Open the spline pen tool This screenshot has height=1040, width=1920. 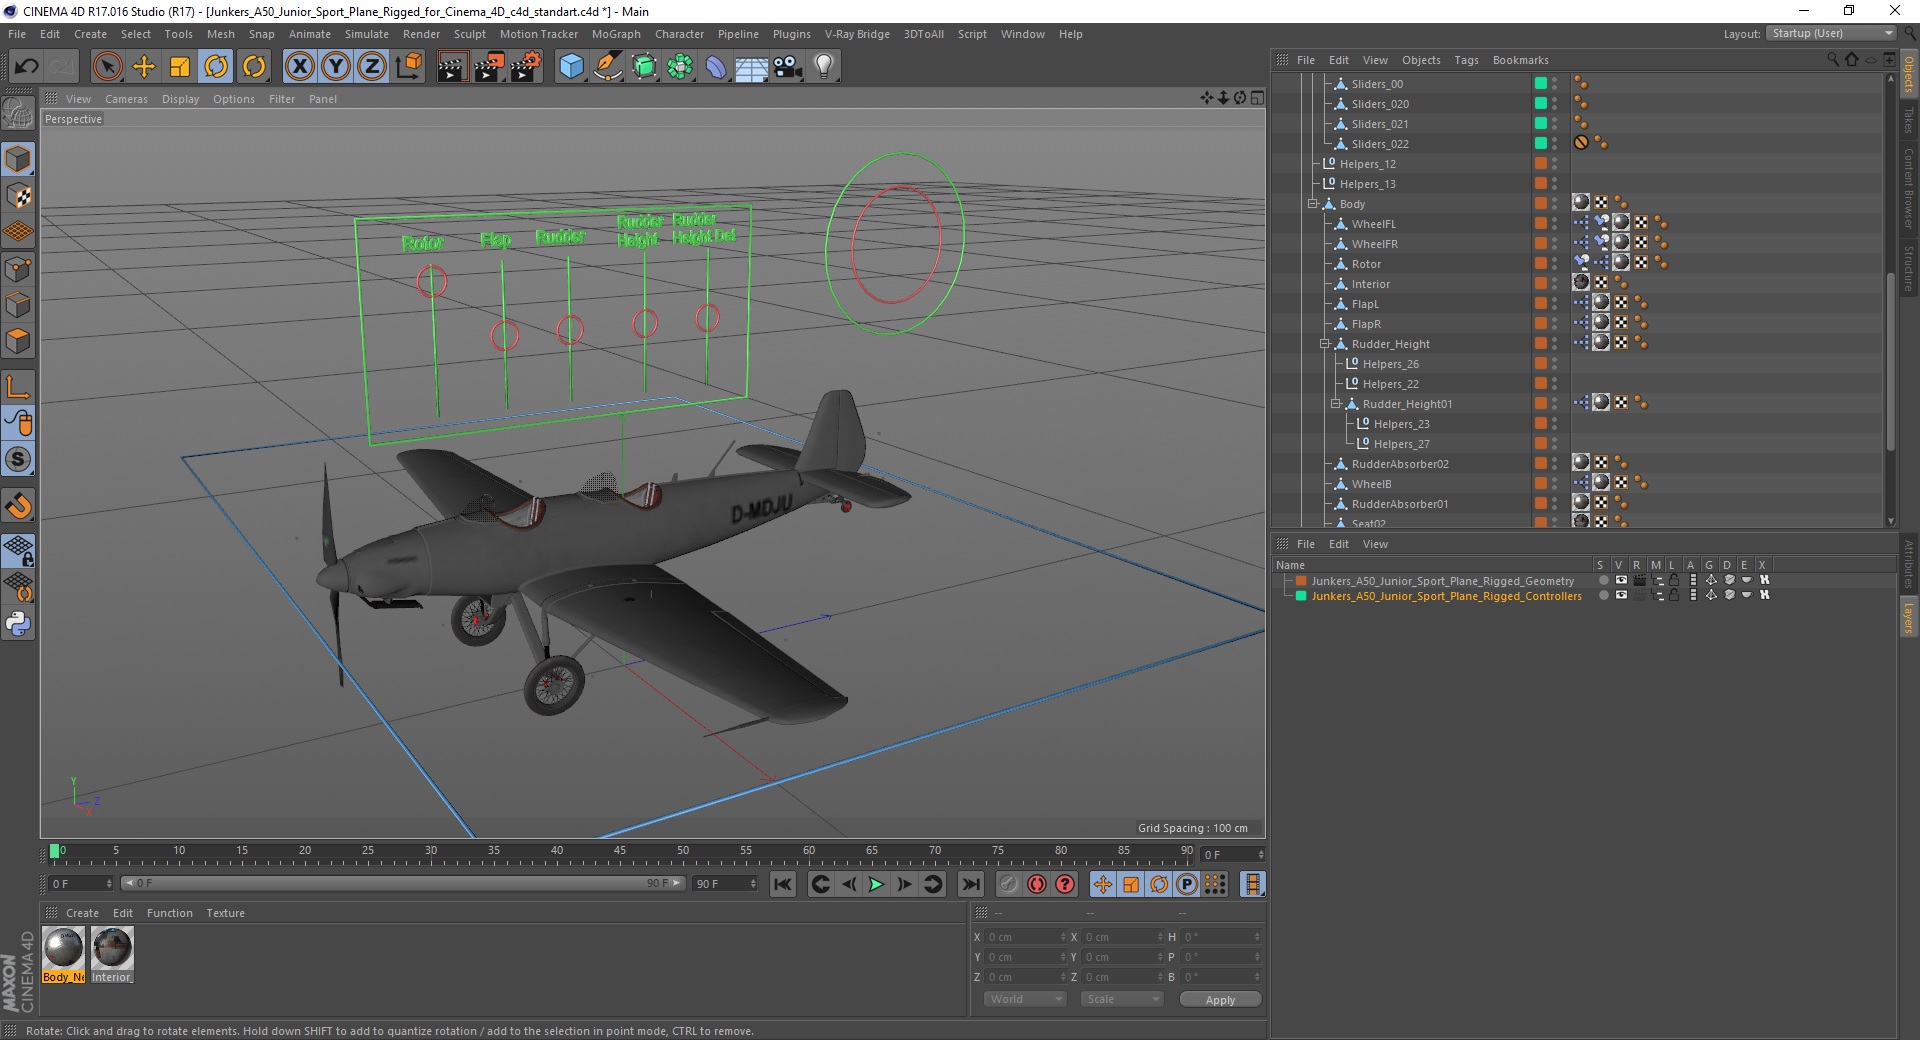[x=607, y=67]
